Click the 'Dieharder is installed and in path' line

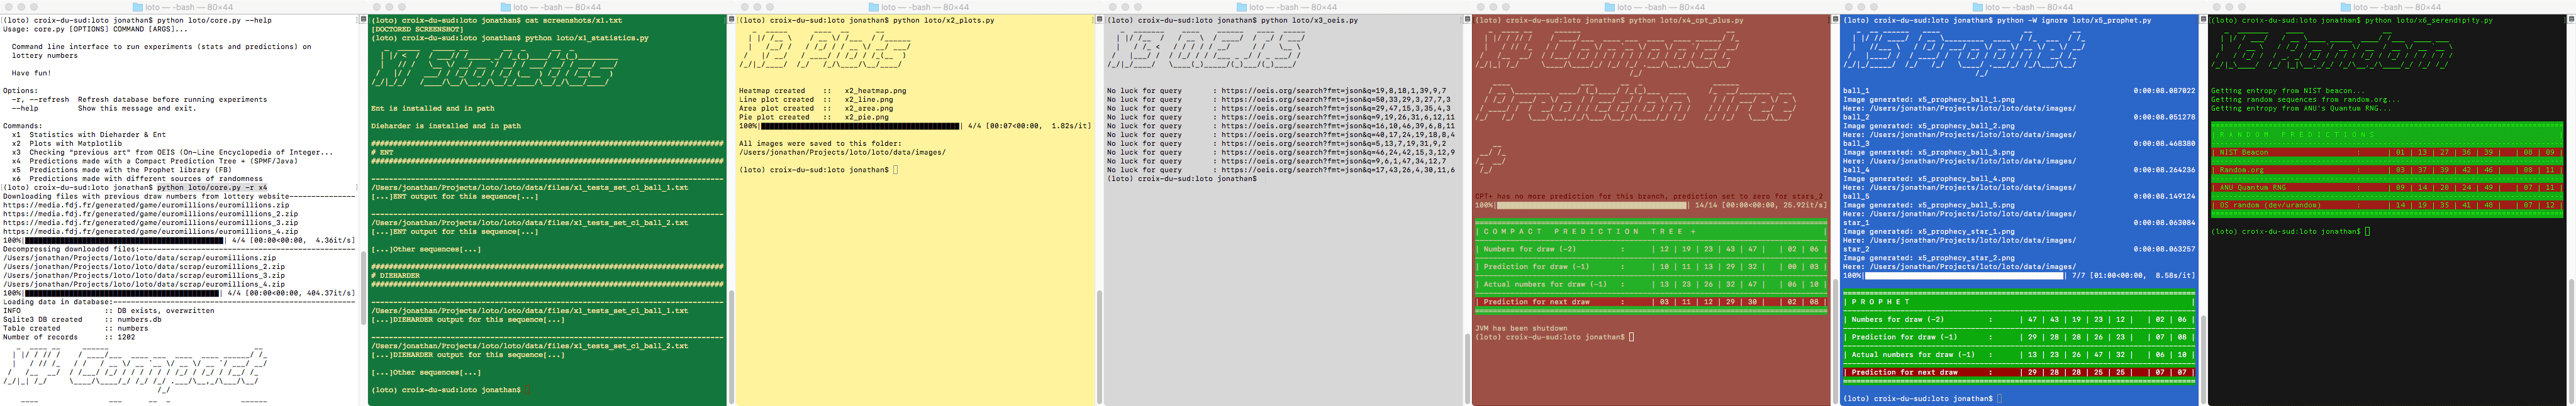pyautogui.click(x=446, y=126)
